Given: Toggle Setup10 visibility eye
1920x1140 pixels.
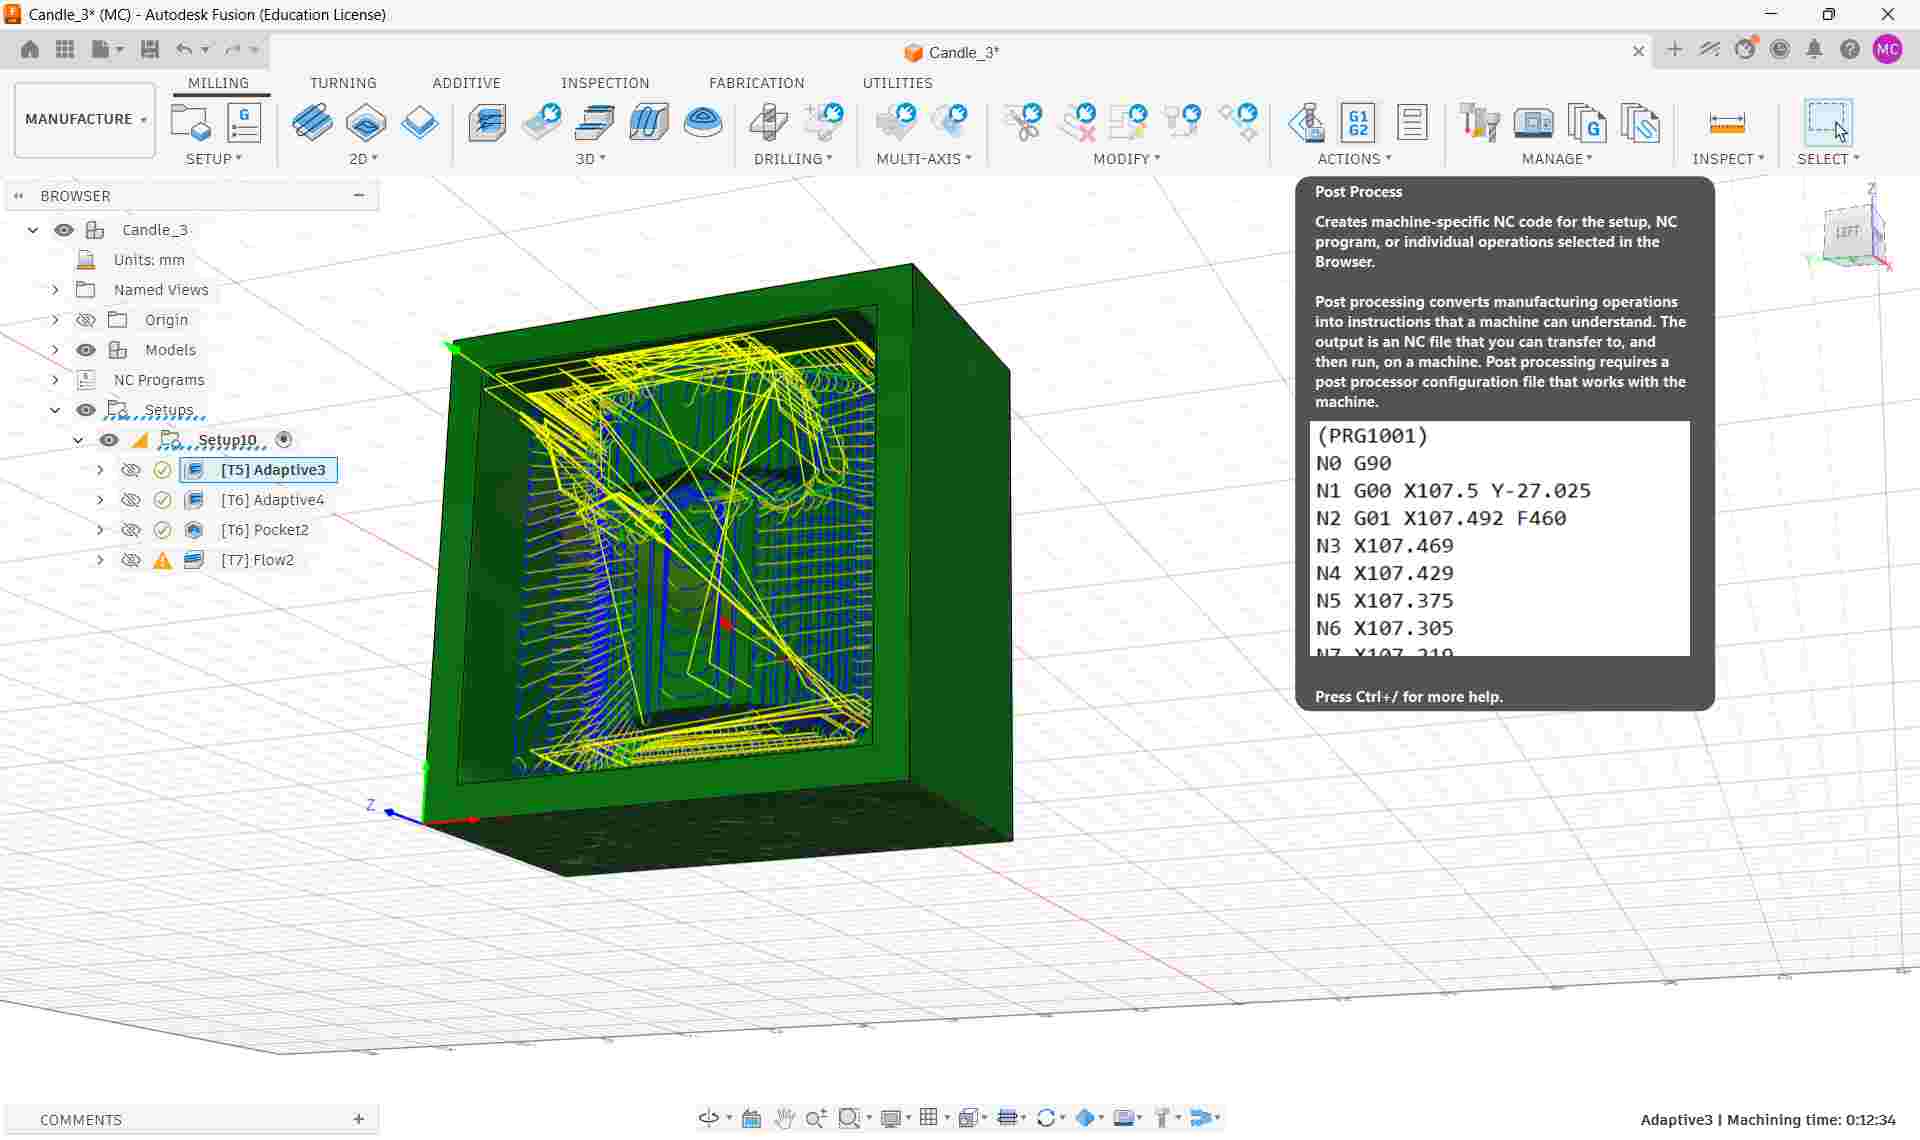Looking at the screenshot, I should (x=109, y=440).
